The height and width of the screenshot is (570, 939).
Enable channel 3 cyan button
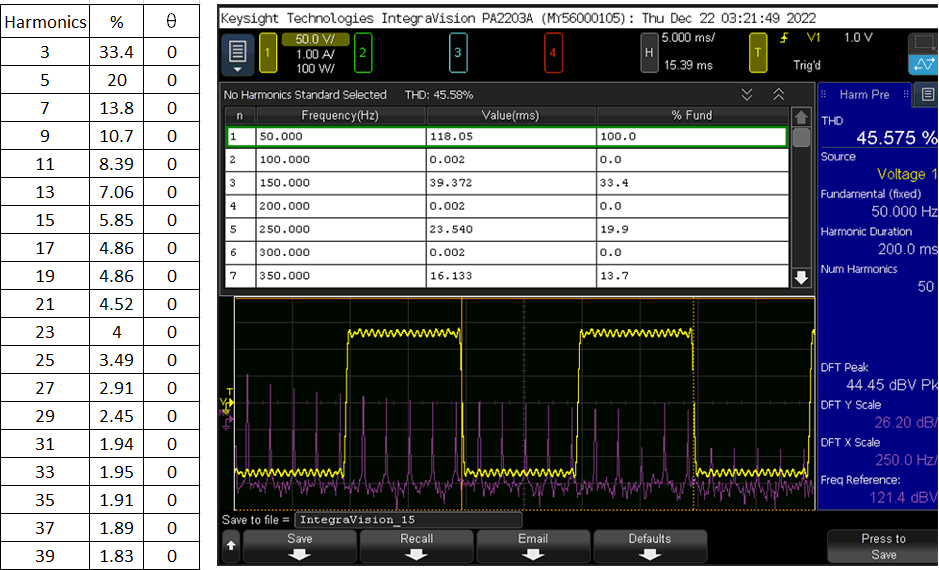click(458, 53)
